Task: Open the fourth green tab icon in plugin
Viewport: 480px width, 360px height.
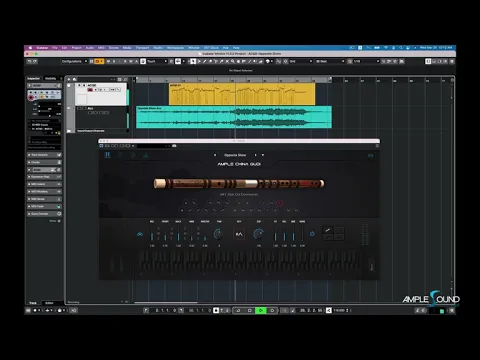Action: pyautogui.click(x=146, y=155)
